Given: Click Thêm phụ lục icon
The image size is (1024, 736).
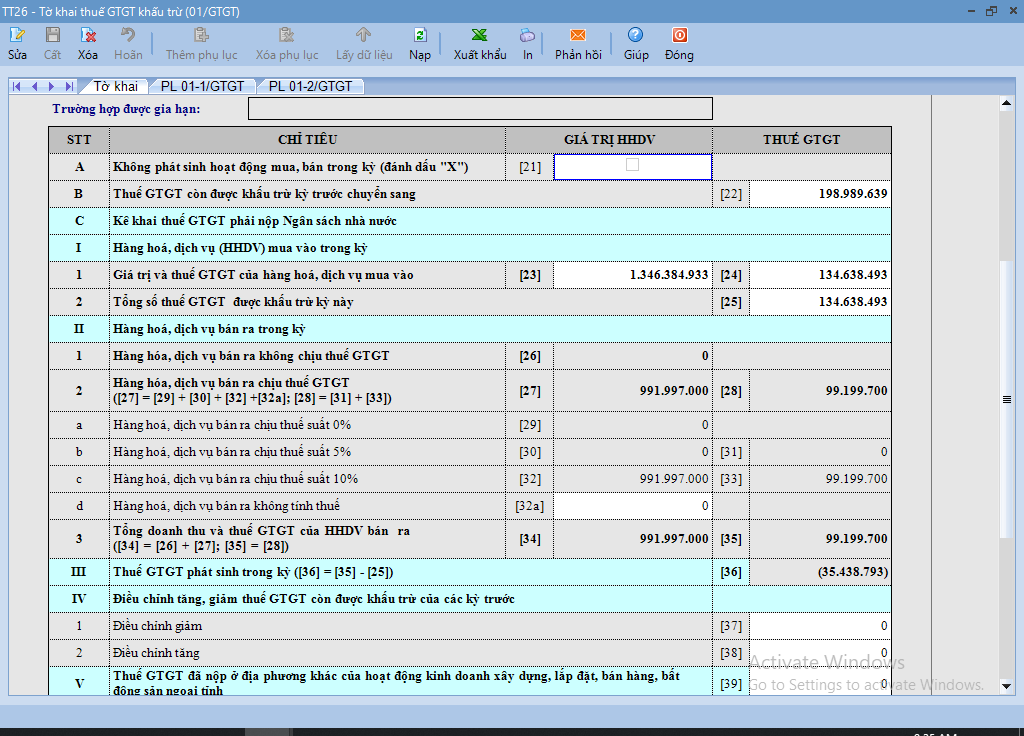Looking at the screenshot, I should (x=201, y=35).
